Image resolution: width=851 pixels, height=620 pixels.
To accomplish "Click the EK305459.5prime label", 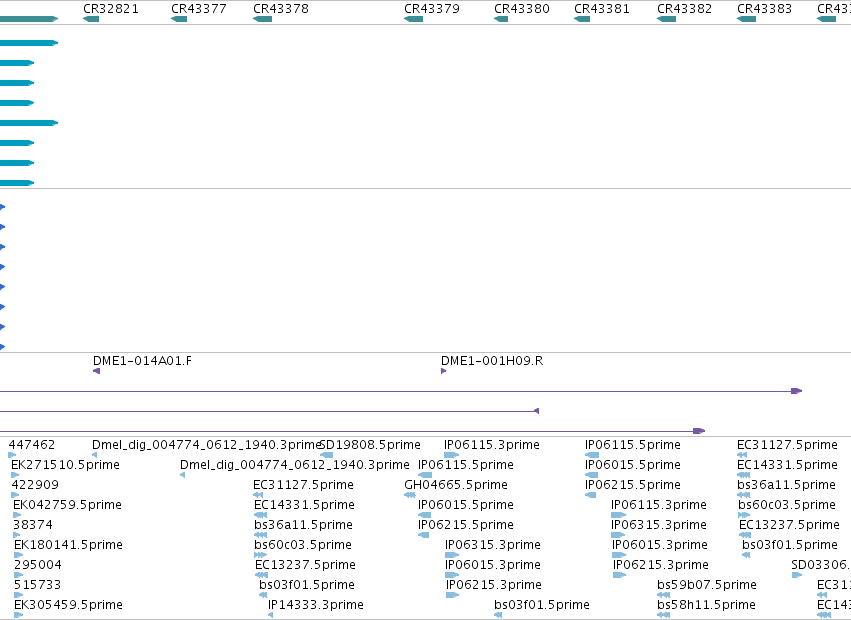I will (68, 605).
